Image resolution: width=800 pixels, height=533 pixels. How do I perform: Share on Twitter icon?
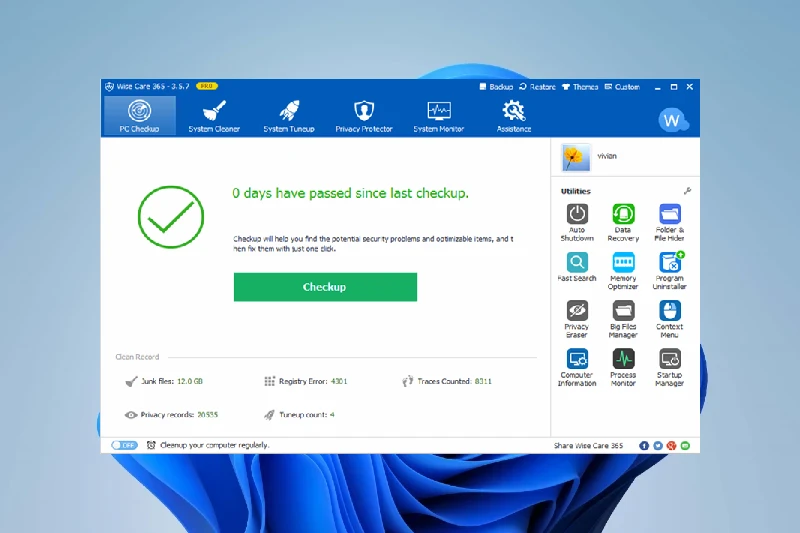658,445
